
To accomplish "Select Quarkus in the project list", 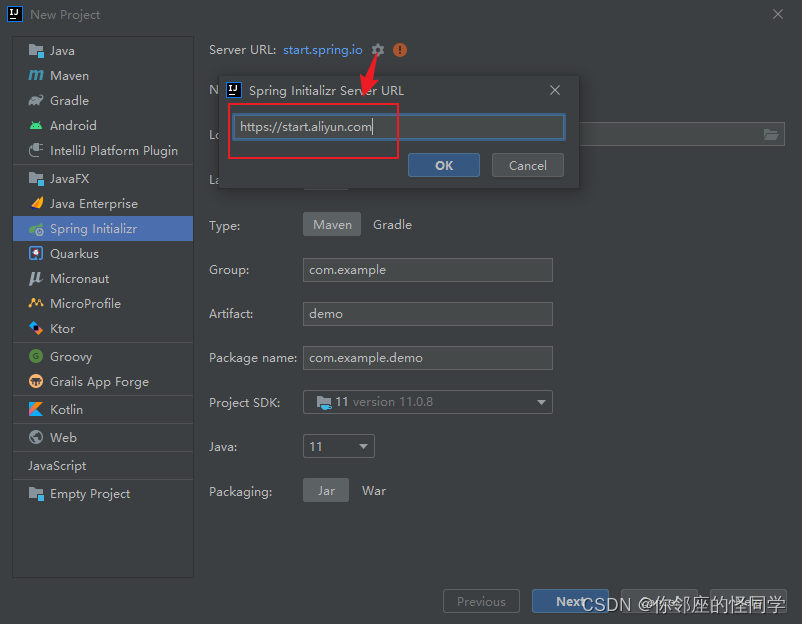I will click(x=103, y=254).
